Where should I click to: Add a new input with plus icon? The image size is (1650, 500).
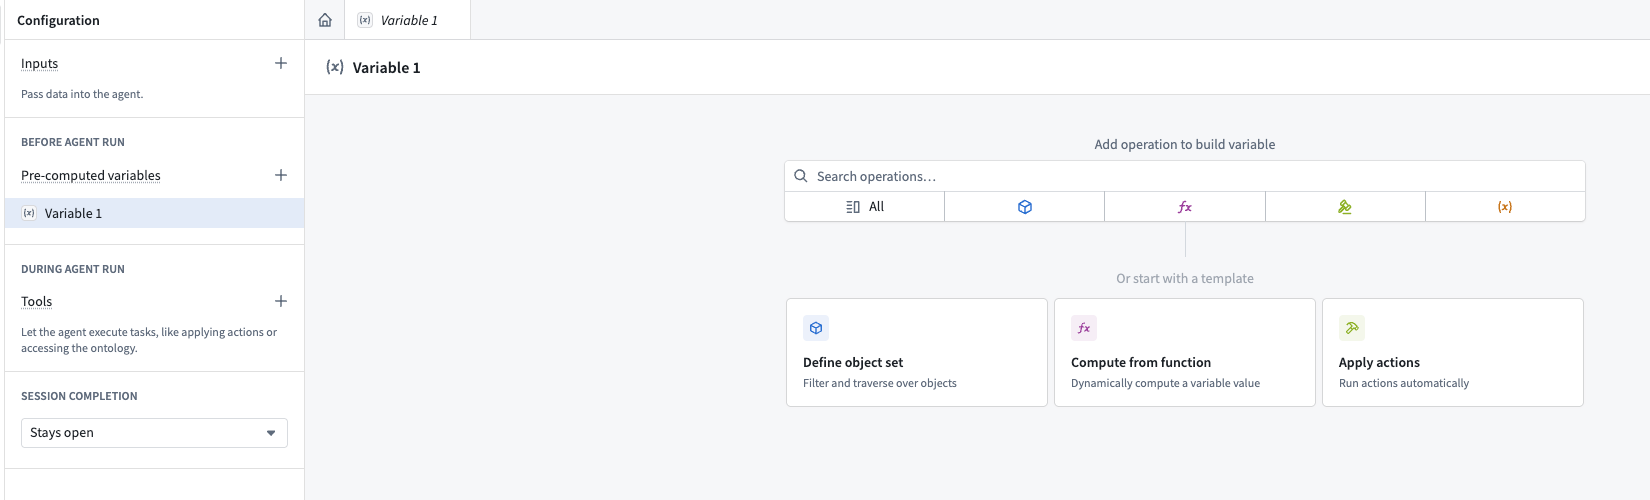coord(281,63)
